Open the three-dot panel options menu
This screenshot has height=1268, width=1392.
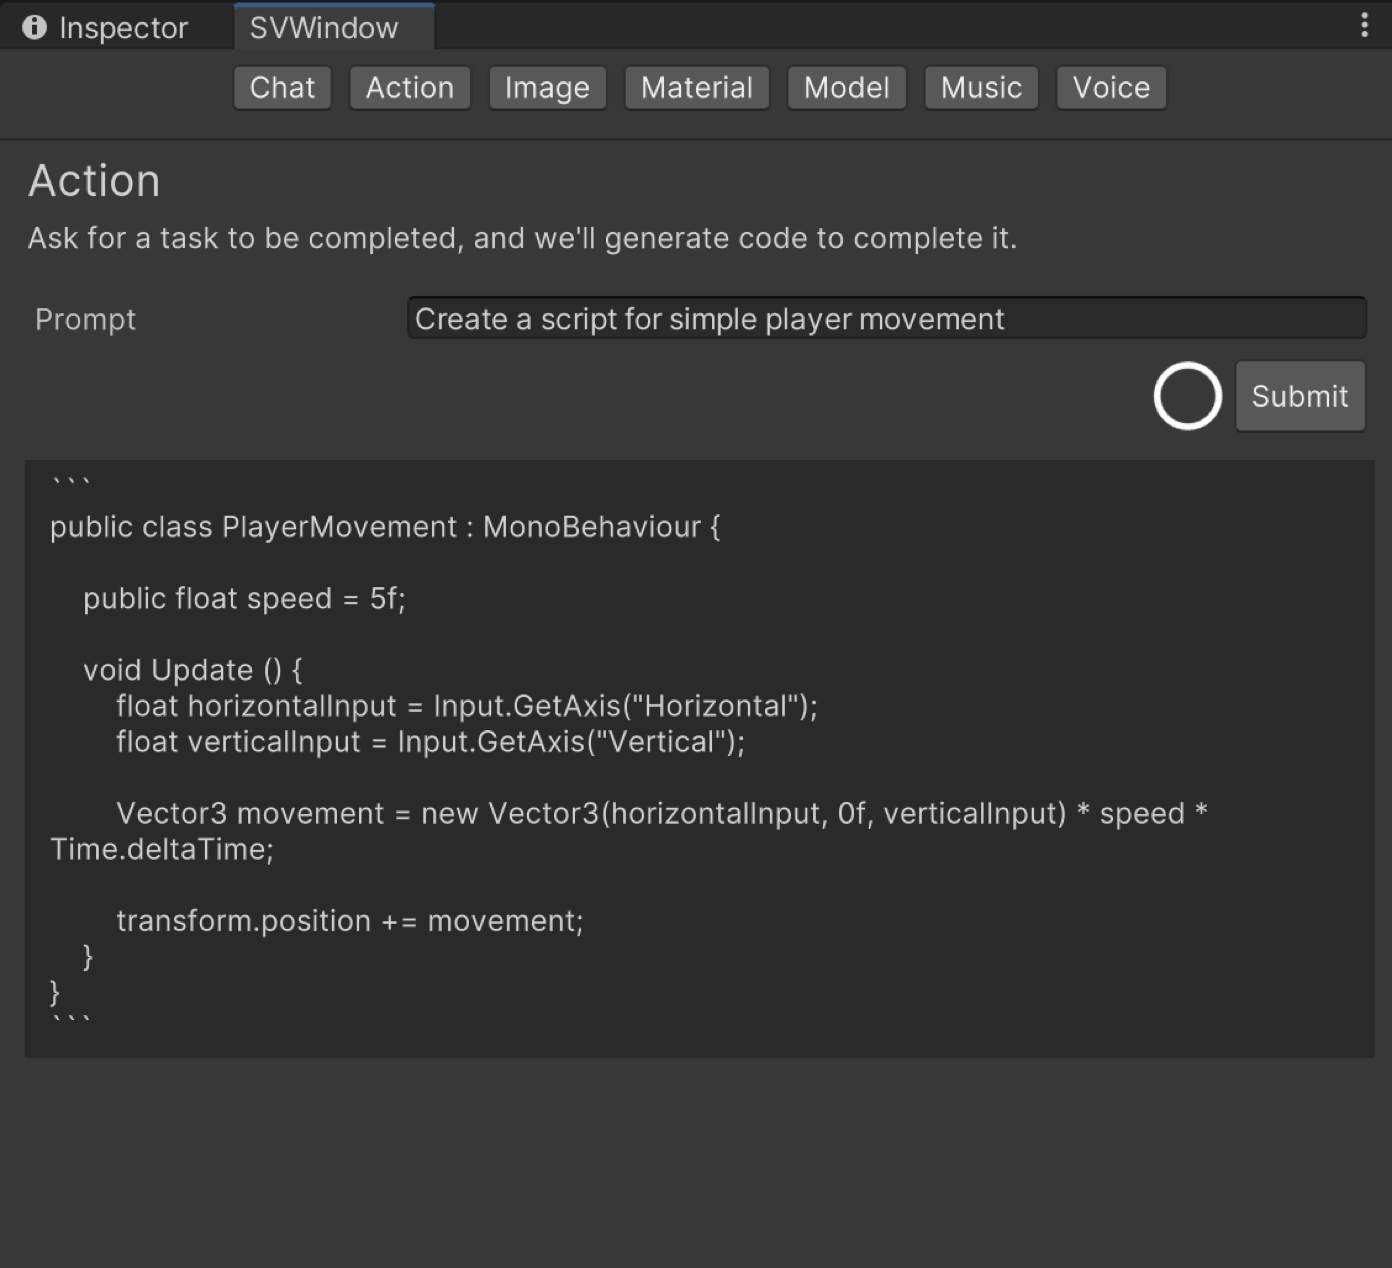(x=1364, y=26)
